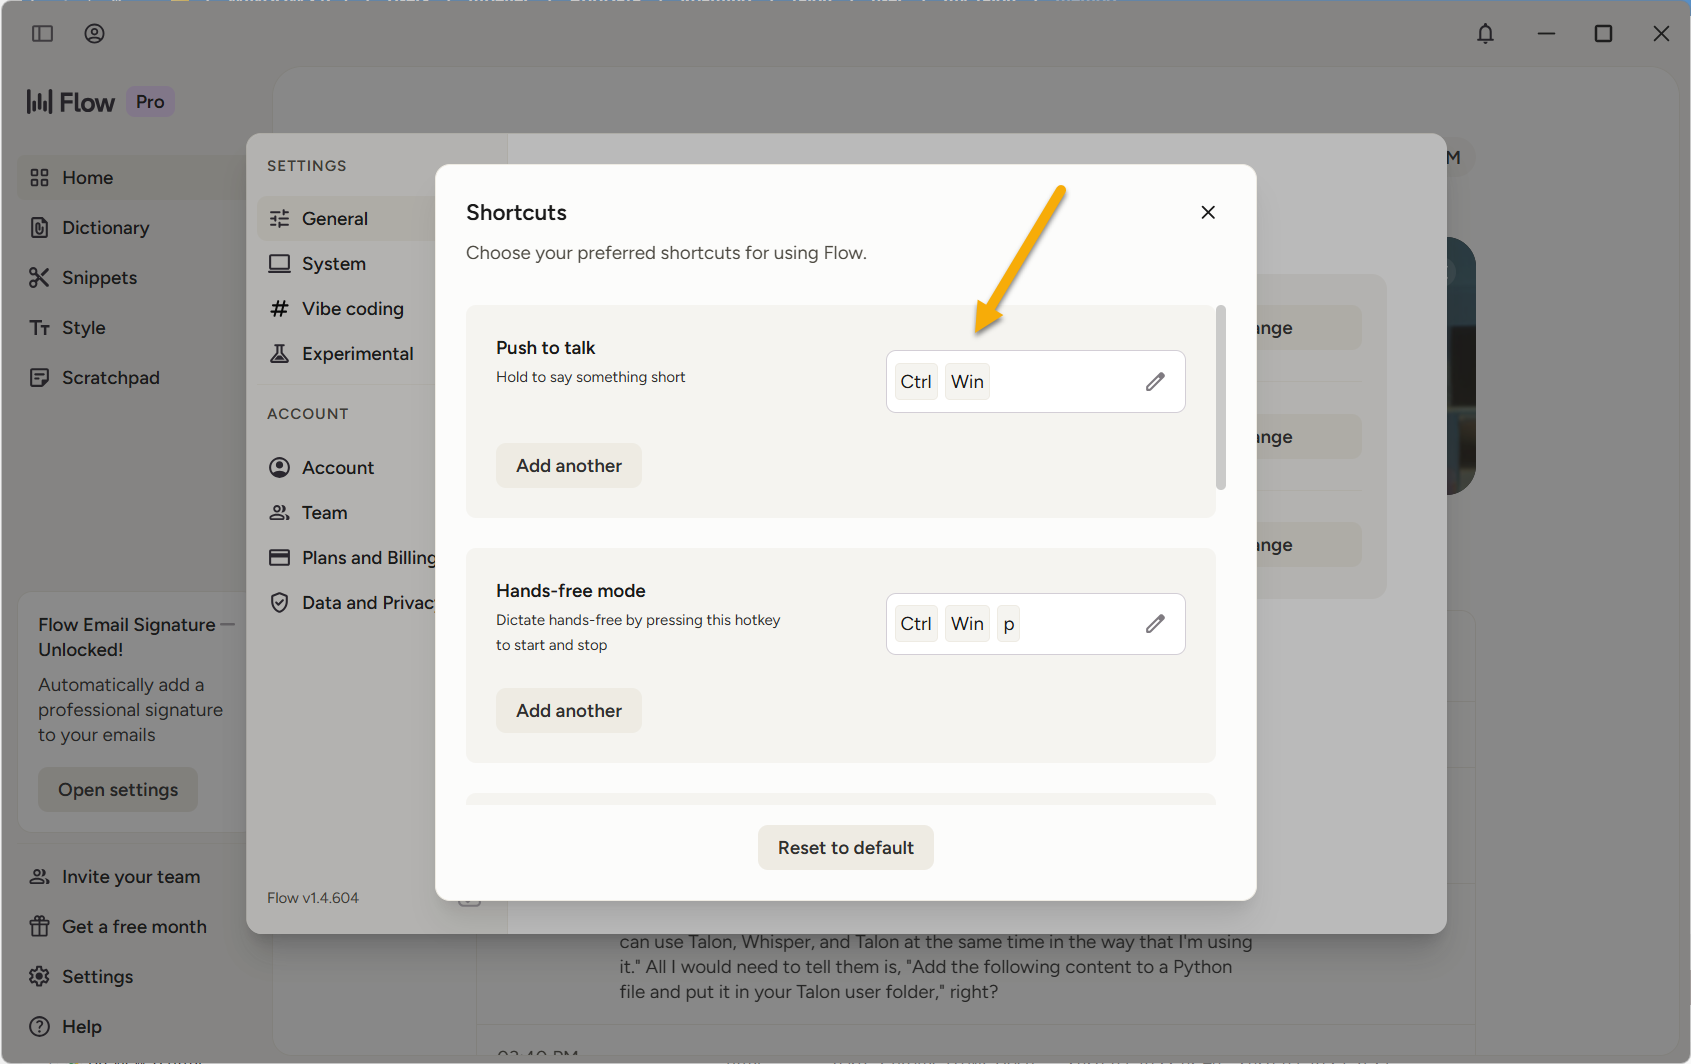
Task: Click the Plans and Billing card icon
Action: [280, 558]
